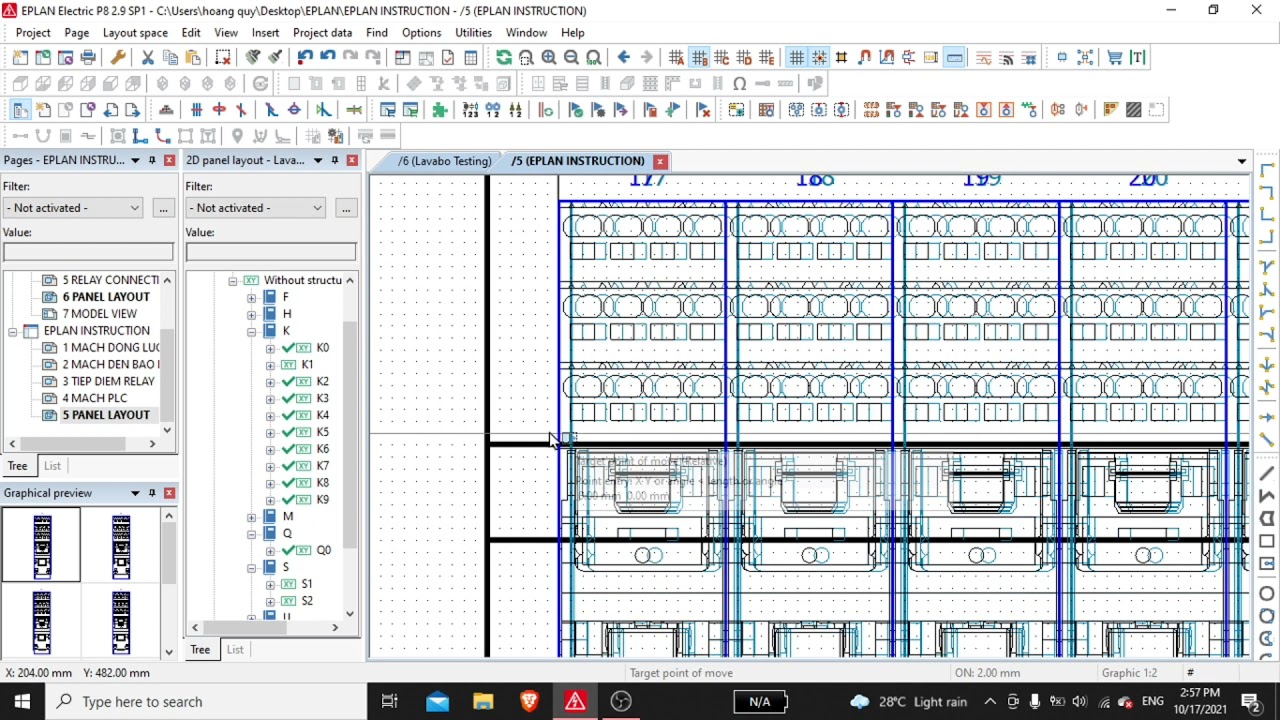Click the Copy icon in the toolbar

[170, 58]
